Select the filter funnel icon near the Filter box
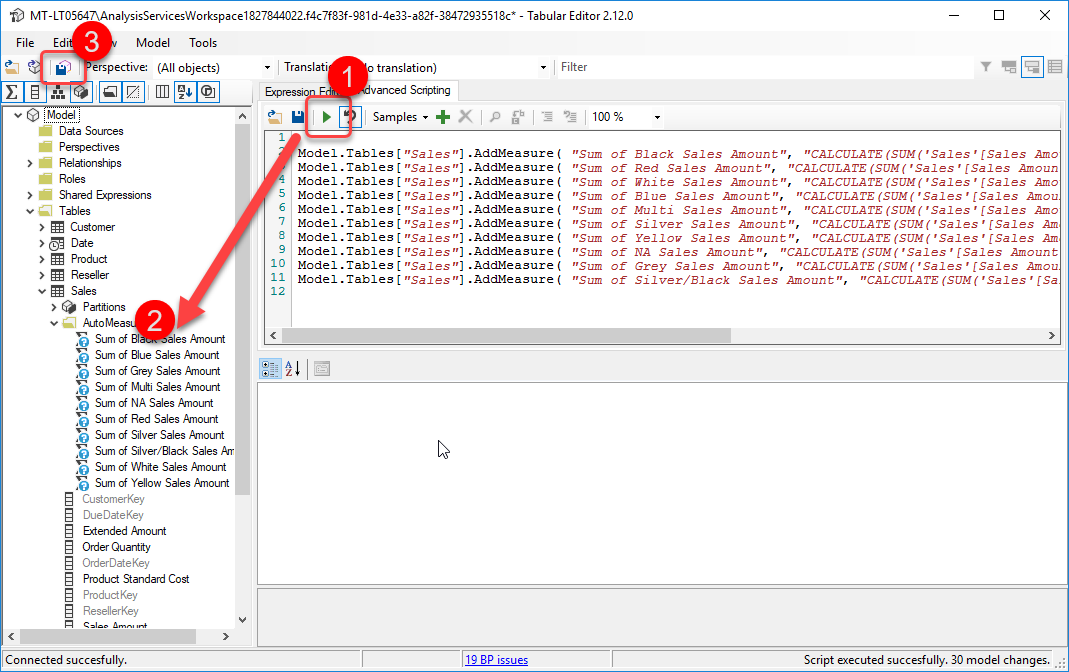 [x=985, y=67]
